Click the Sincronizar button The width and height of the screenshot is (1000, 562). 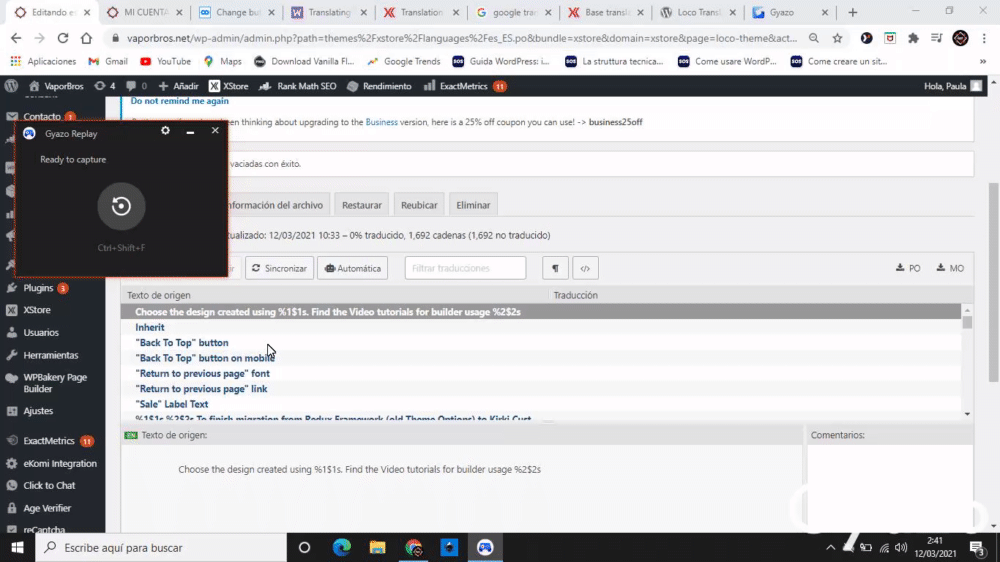point(279,269)
